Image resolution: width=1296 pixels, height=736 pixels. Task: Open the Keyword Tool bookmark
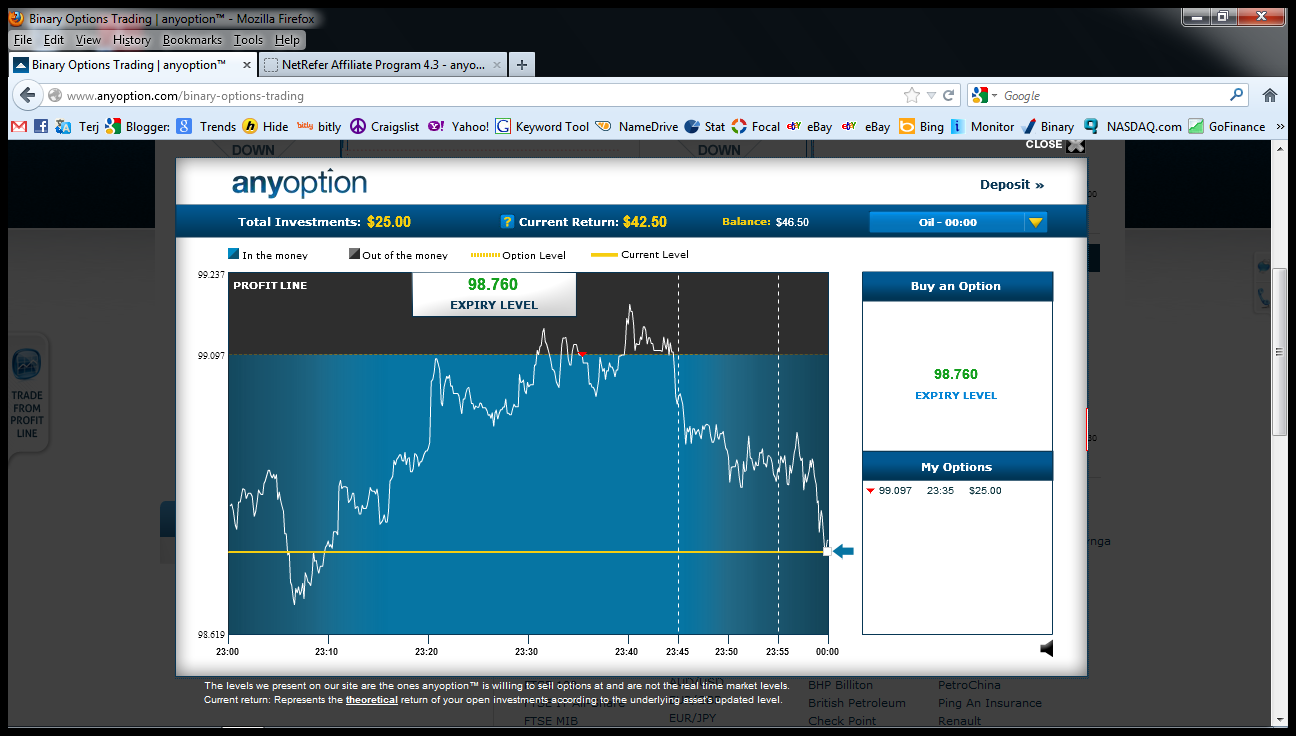542,127
